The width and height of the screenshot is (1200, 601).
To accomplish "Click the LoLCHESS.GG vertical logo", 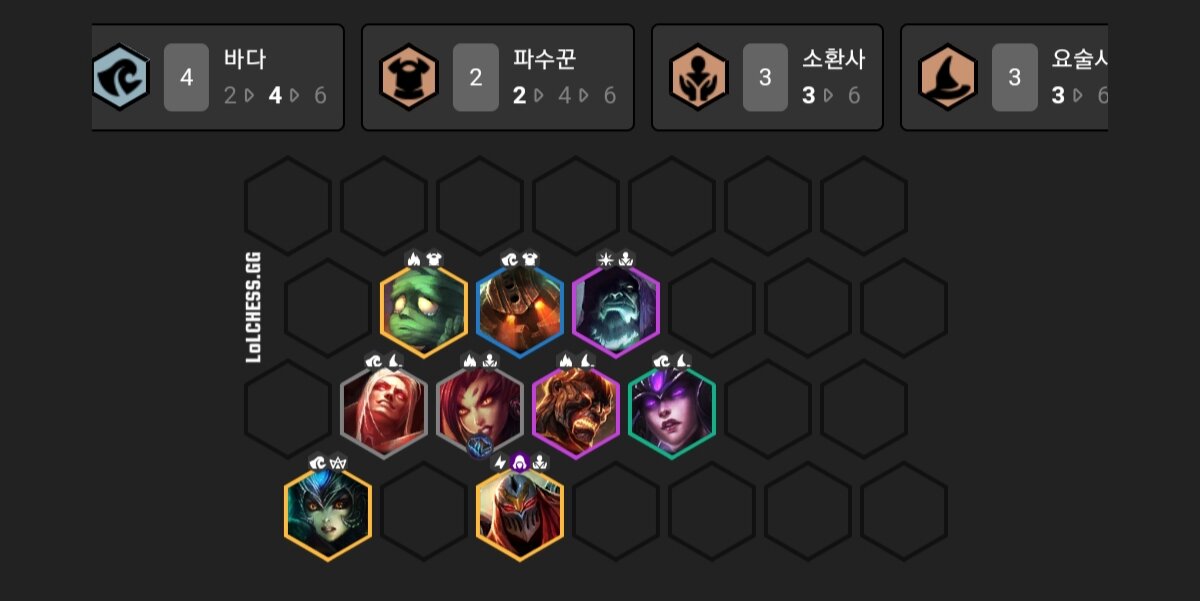I will [253, 306].
